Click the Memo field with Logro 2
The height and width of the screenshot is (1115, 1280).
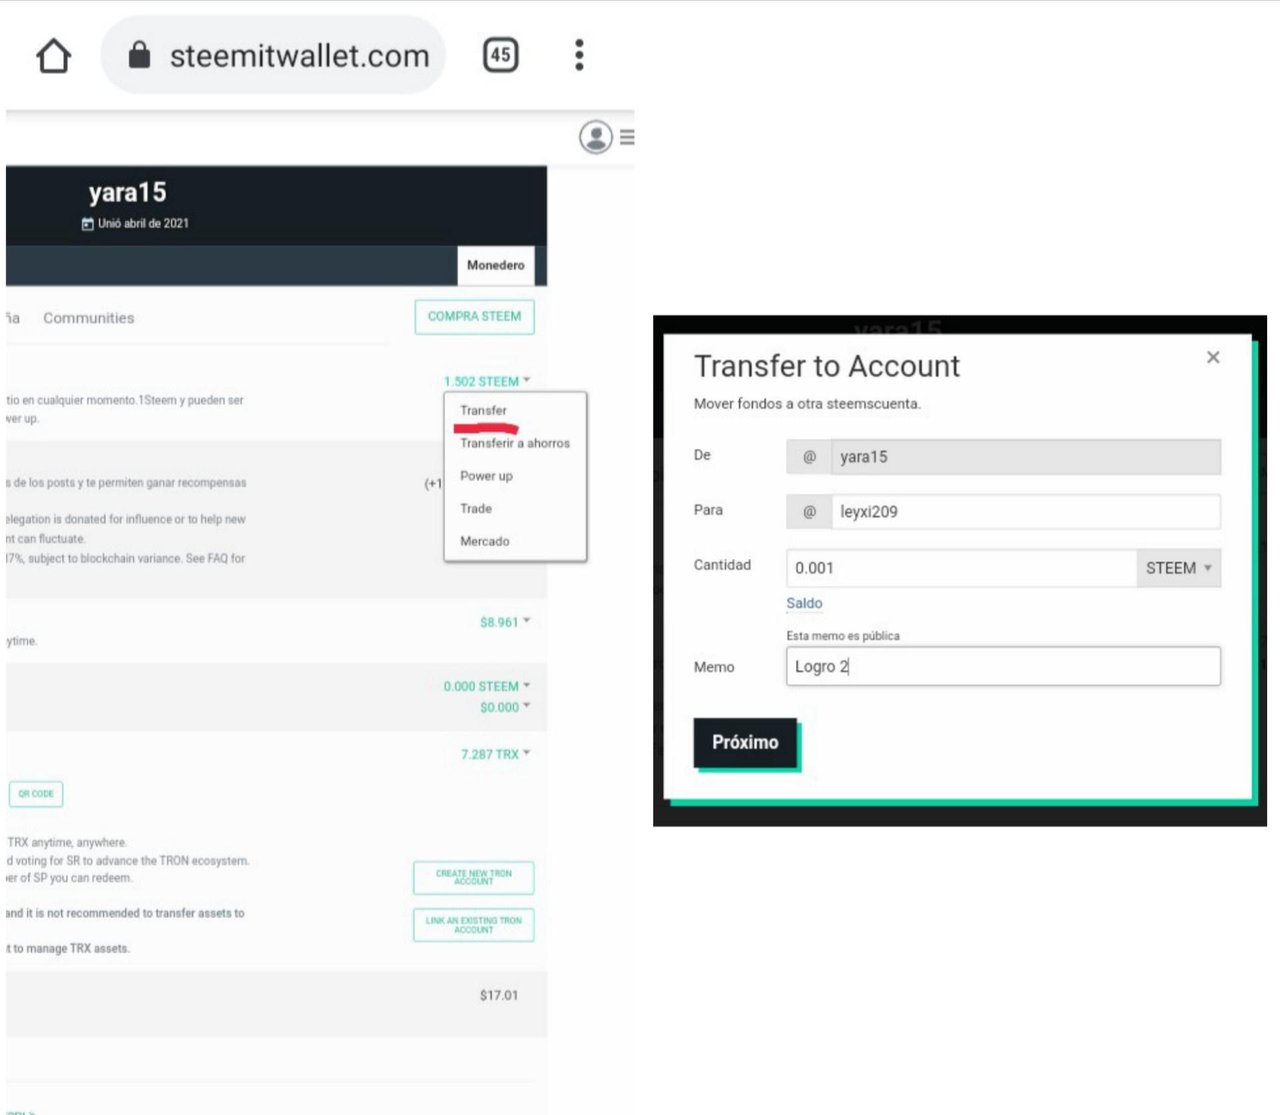click(x=1003, y=666)
